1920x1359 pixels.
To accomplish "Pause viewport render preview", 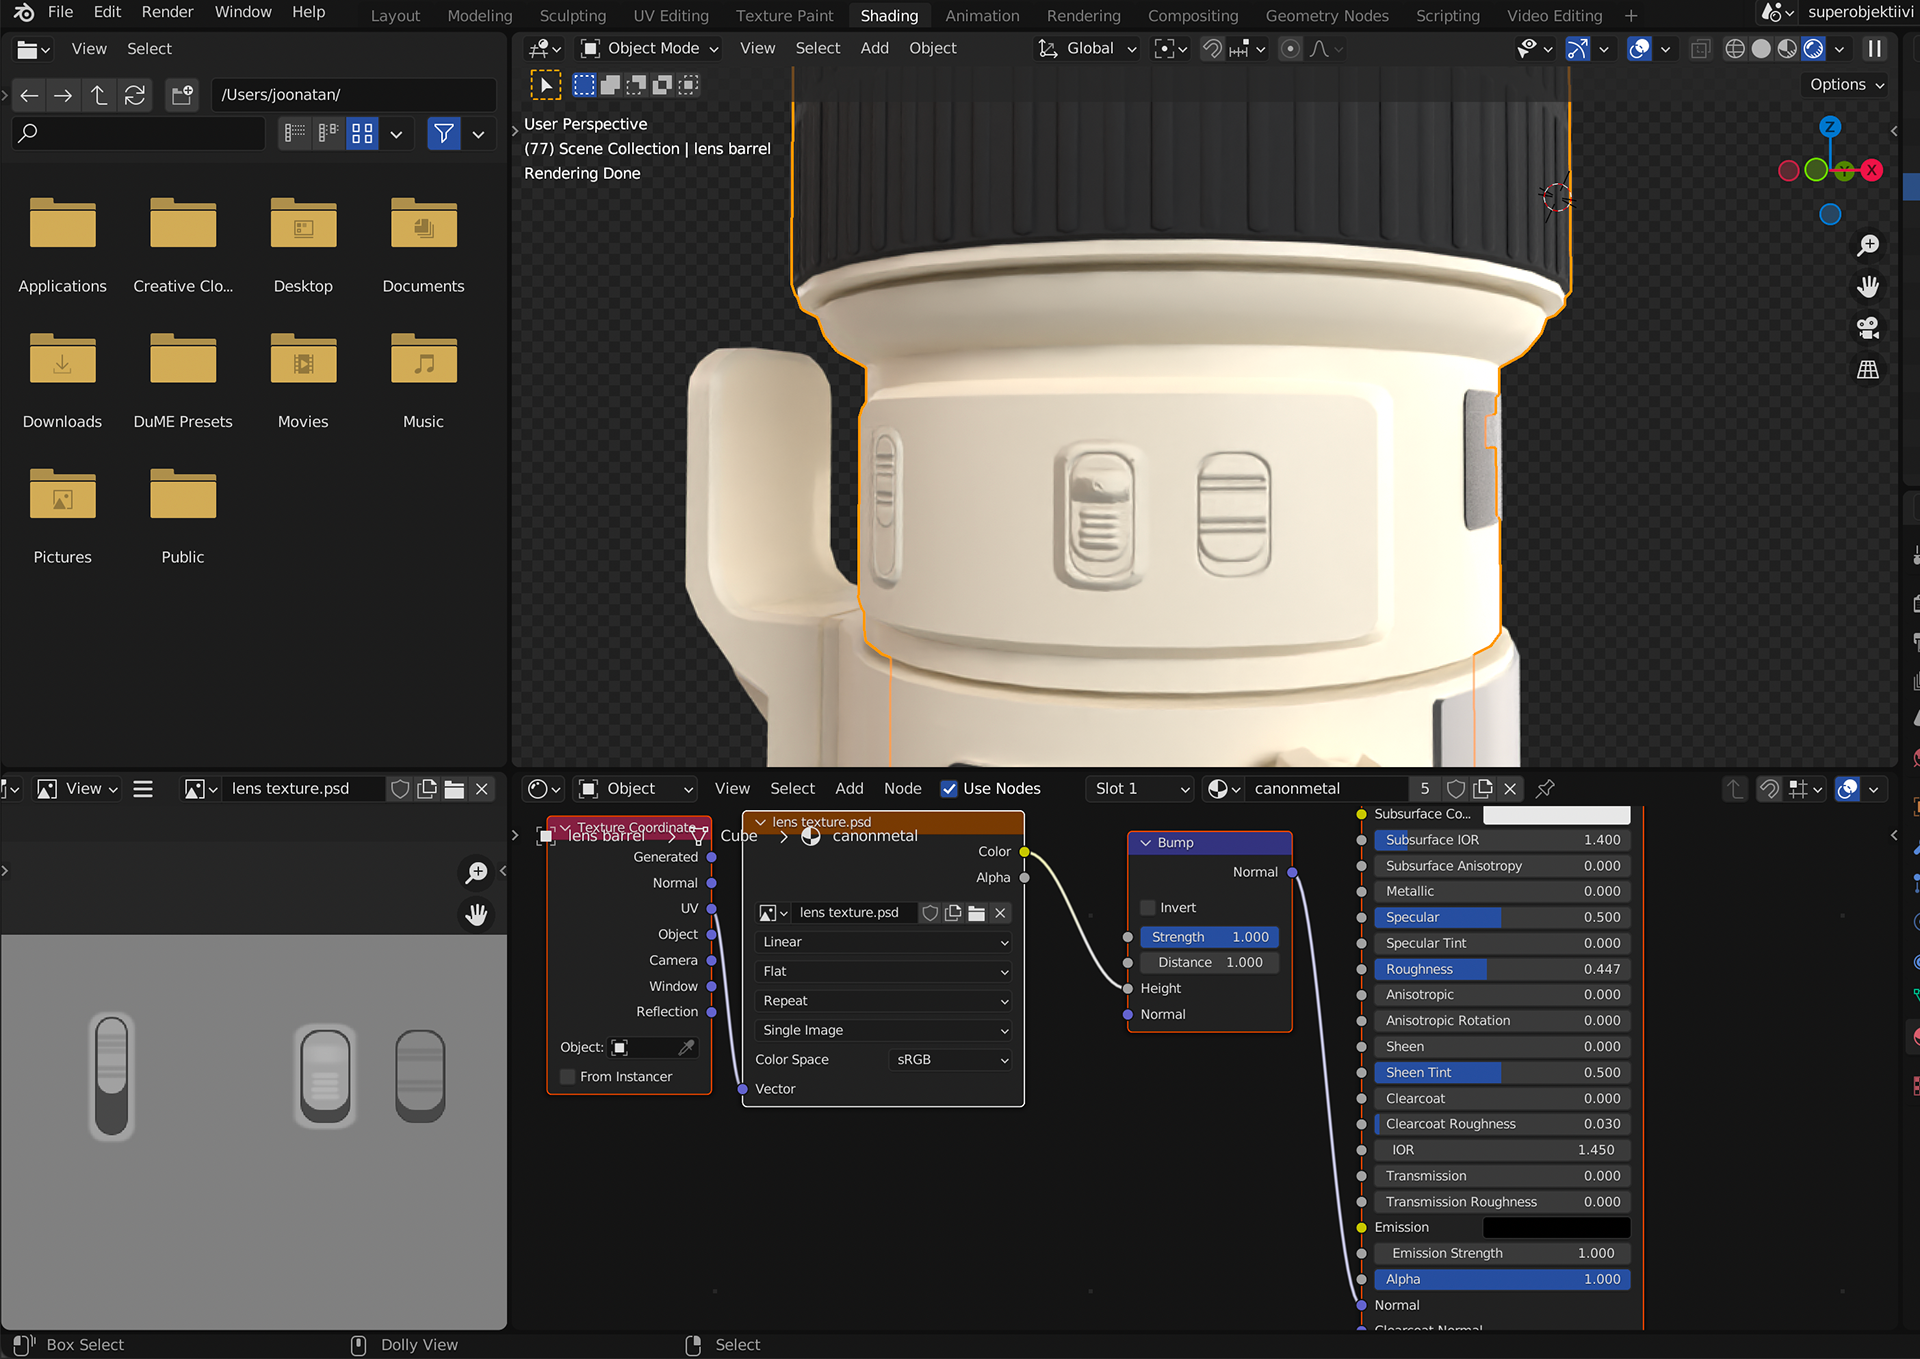I will (1875, 48).
